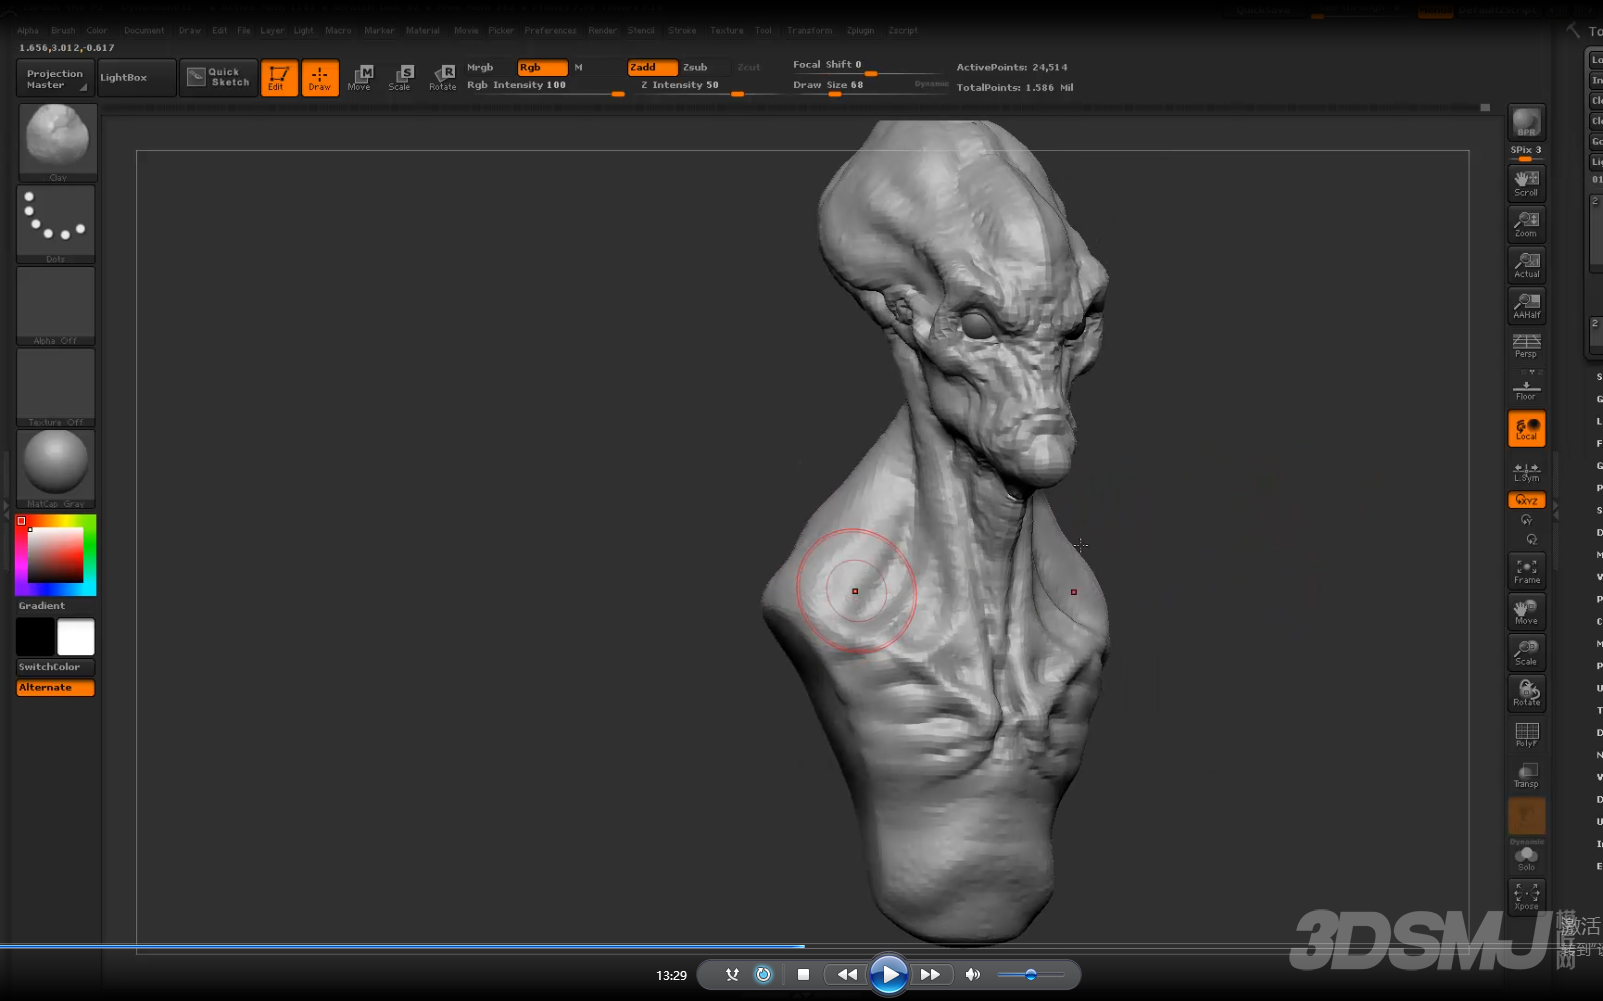Select the black main color swatch
The image size is (1603, 1001).
[x=35, y=637]
